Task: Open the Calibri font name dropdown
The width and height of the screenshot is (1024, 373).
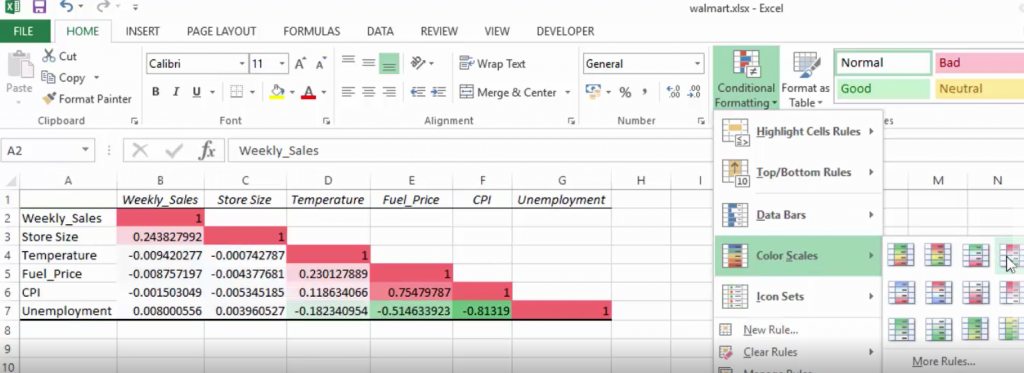Action: coord(242,64)
